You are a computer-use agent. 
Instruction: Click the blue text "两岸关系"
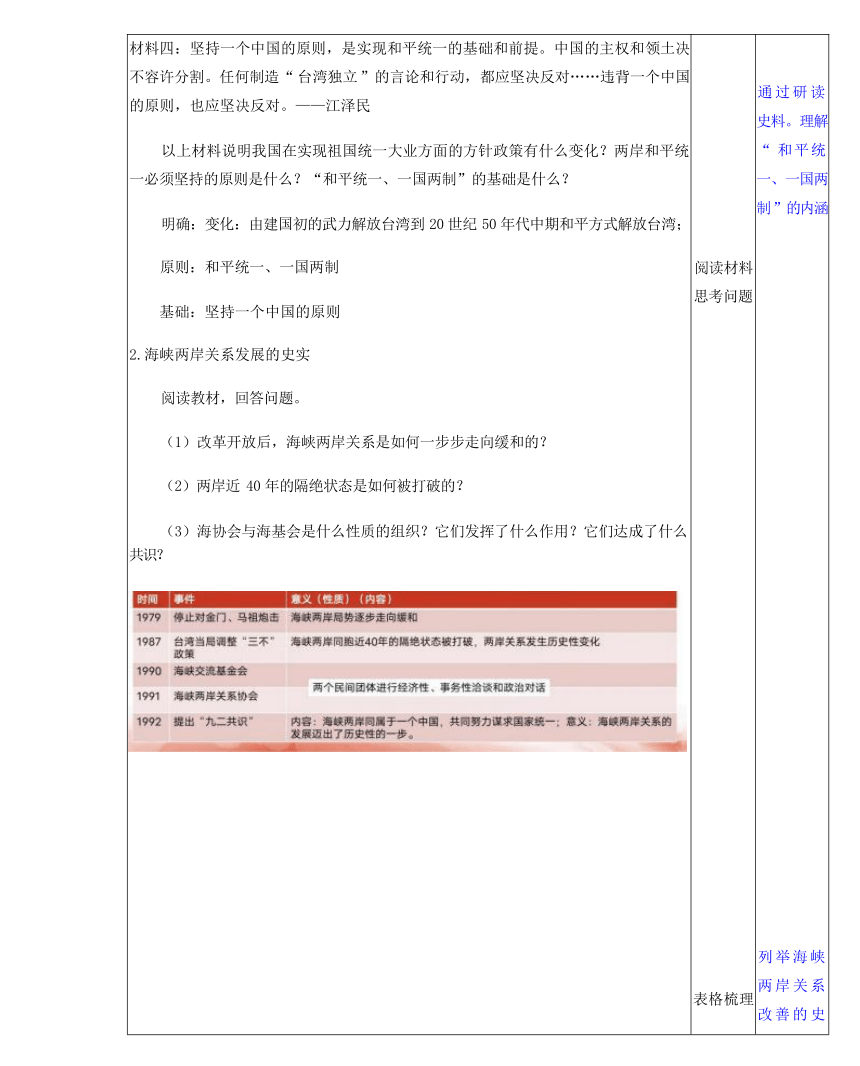(792, 985)
